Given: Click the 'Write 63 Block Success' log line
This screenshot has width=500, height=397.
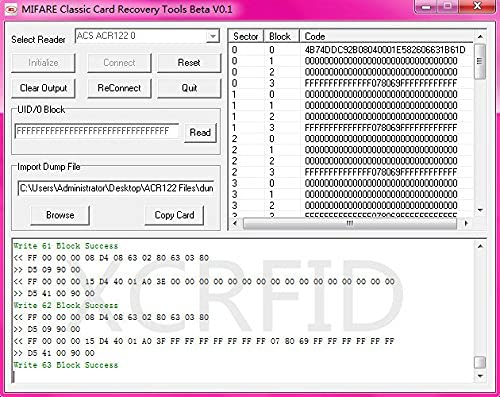Looking at the screenshot, I should tap(66, 365).
